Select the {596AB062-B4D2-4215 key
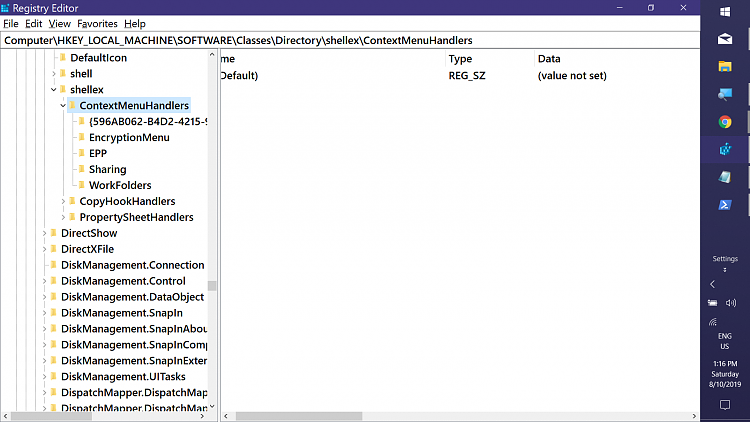750x422 pixels. (148, 121)
